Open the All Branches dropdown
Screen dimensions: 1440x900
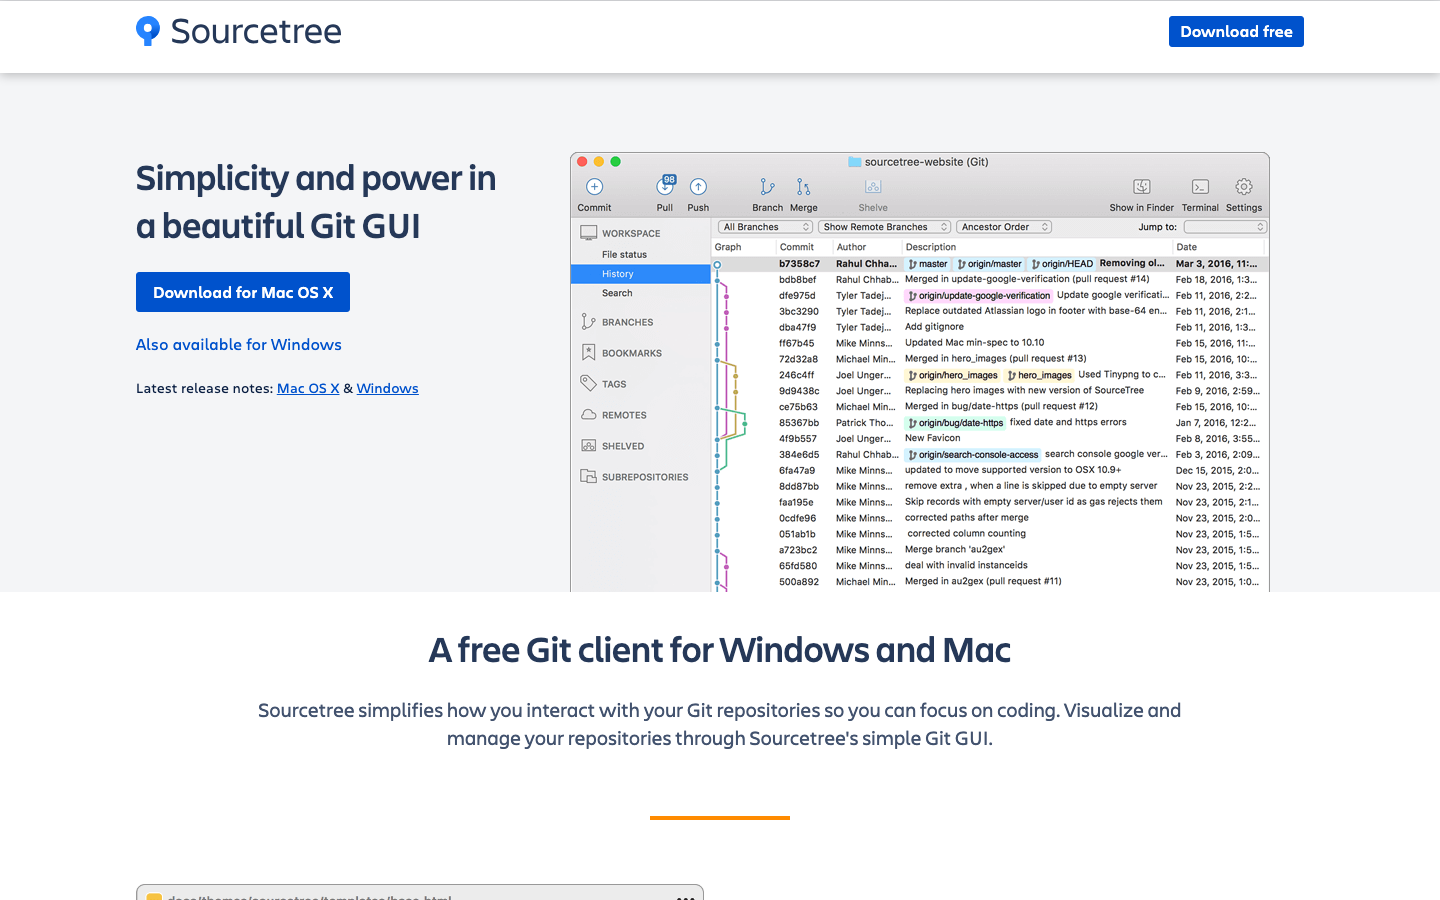[765, 227]
